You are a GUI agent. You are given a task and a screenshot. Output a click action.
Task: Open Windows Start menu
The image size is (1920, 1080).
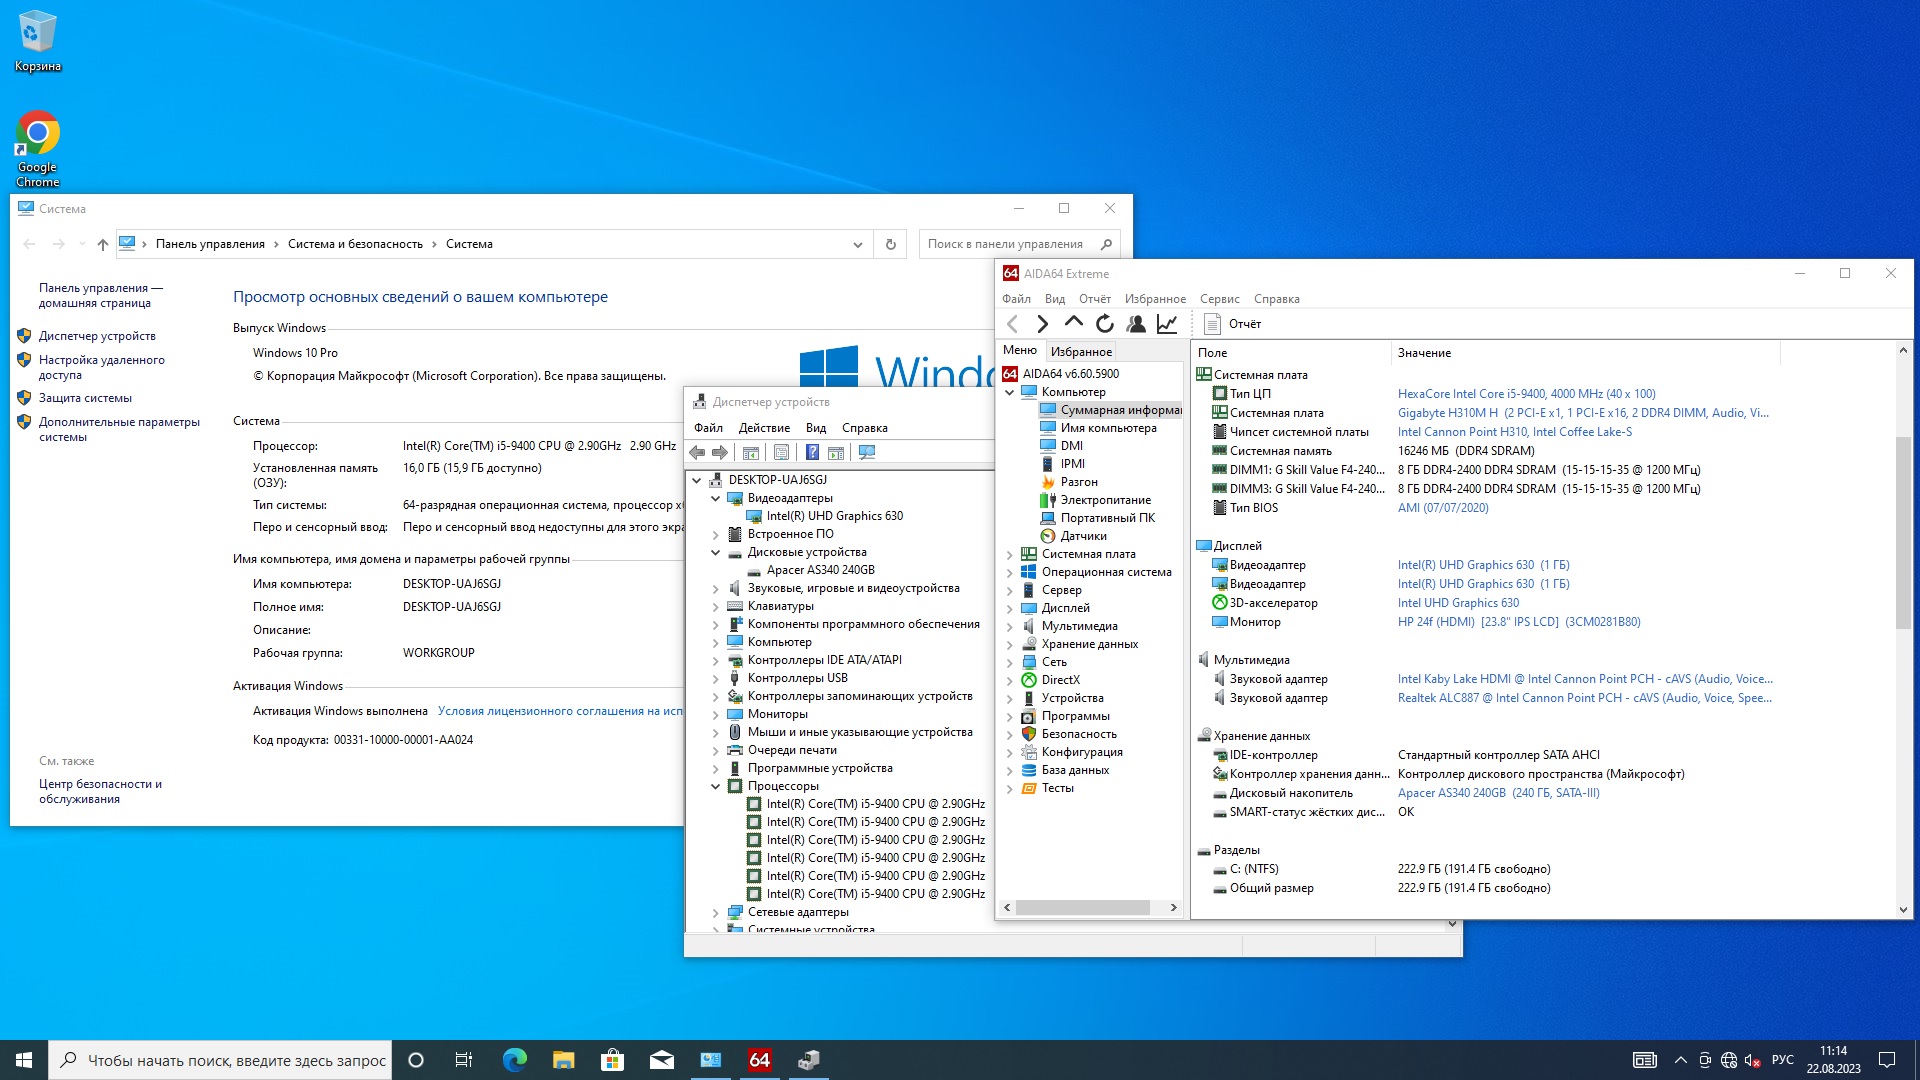pos(24,1060)
